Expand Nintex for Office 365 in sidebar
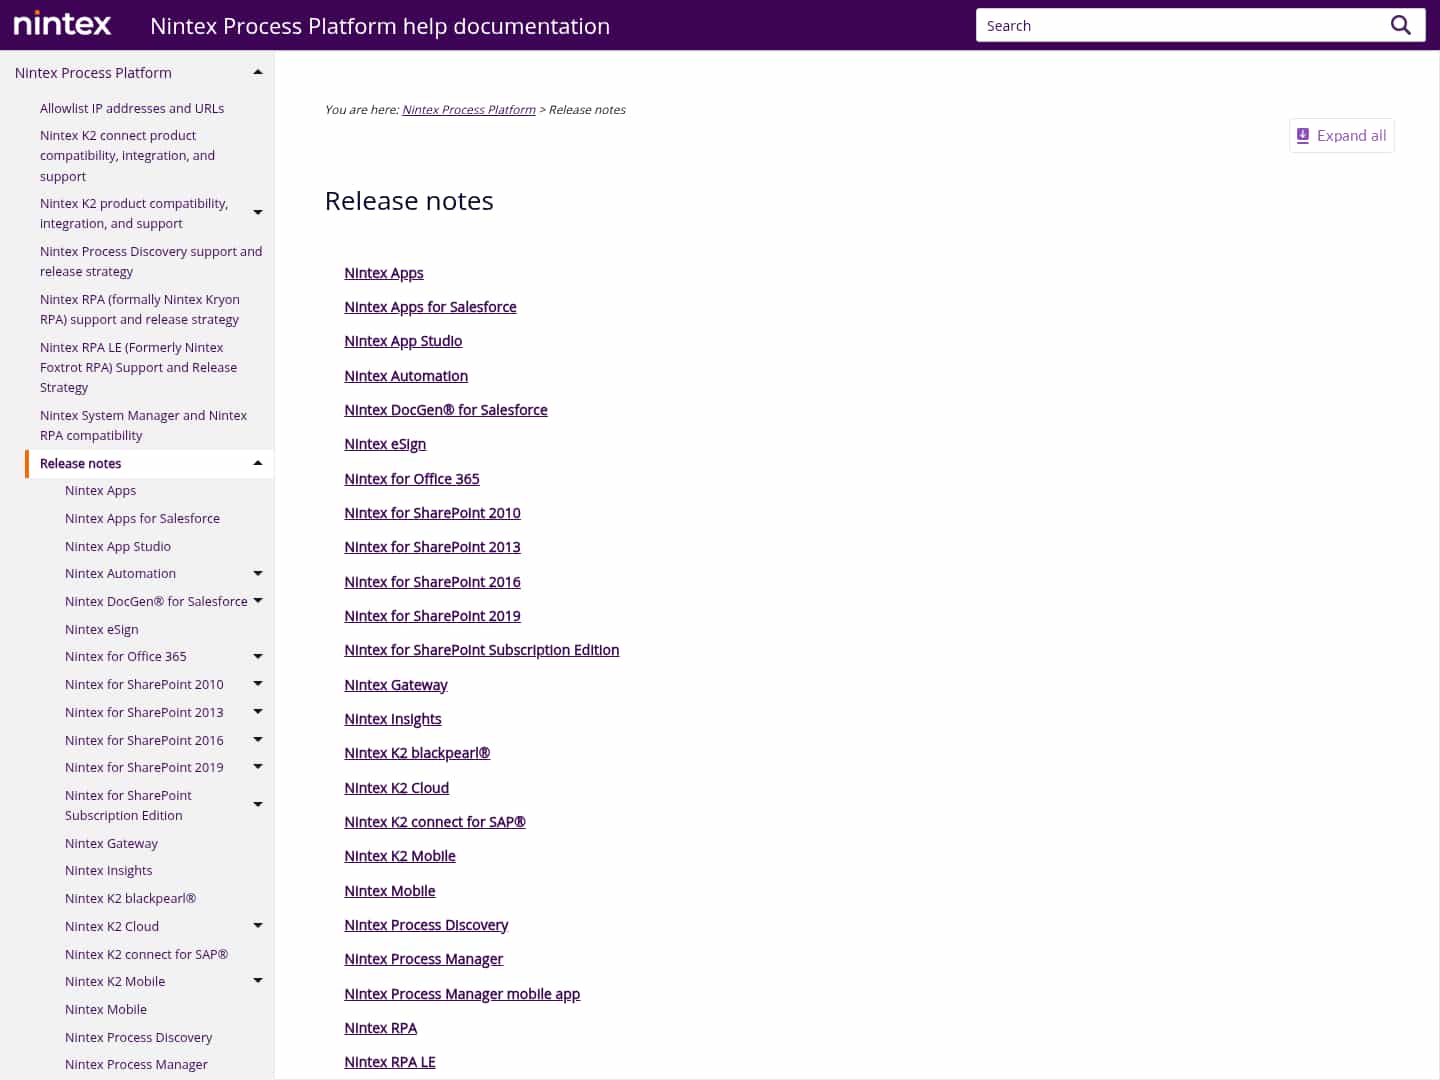Image resolution: width=1440 pixels, height=1080 pixels. point(258,655)
